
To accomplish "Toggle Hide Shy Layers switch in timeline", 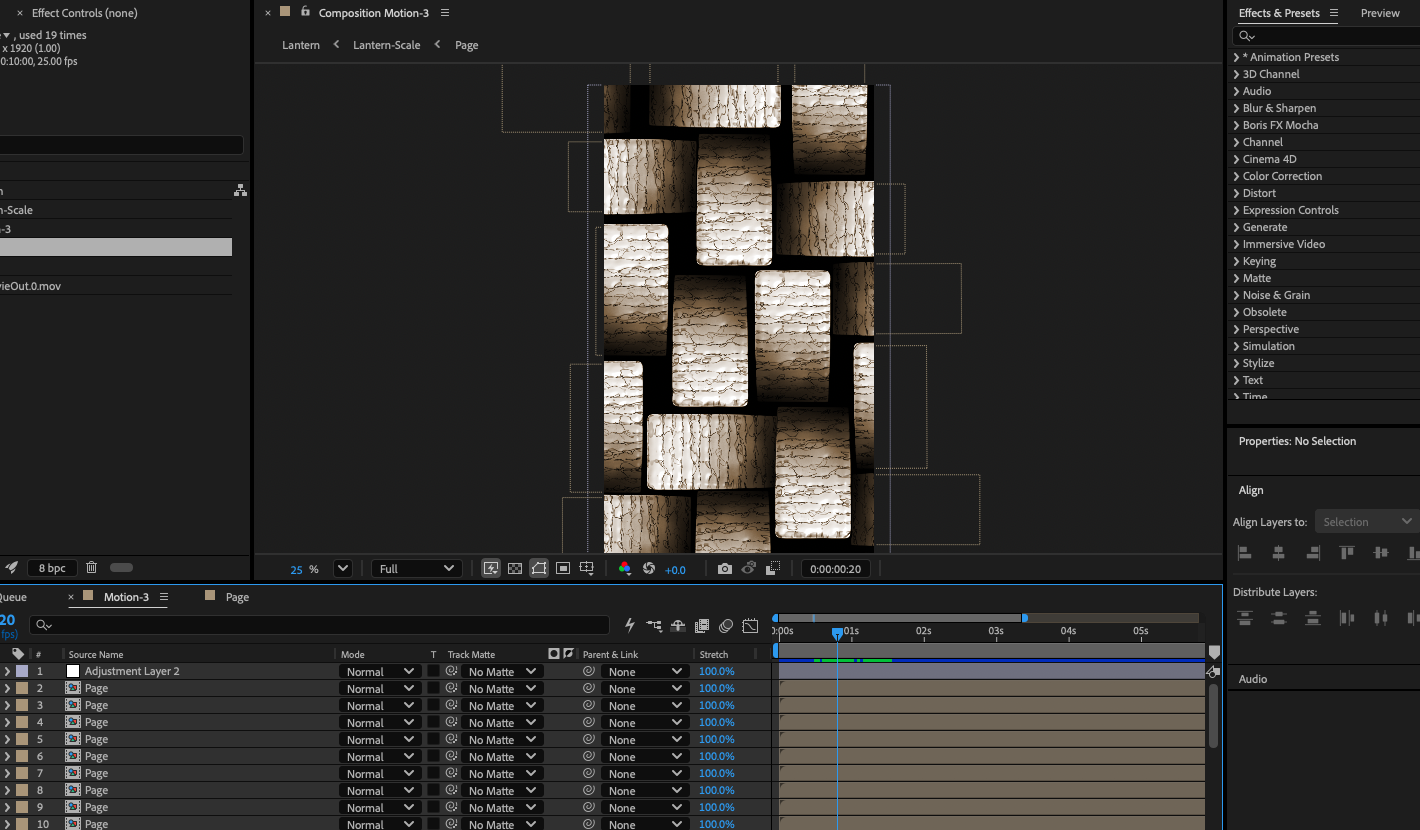I will click(678, 625).
